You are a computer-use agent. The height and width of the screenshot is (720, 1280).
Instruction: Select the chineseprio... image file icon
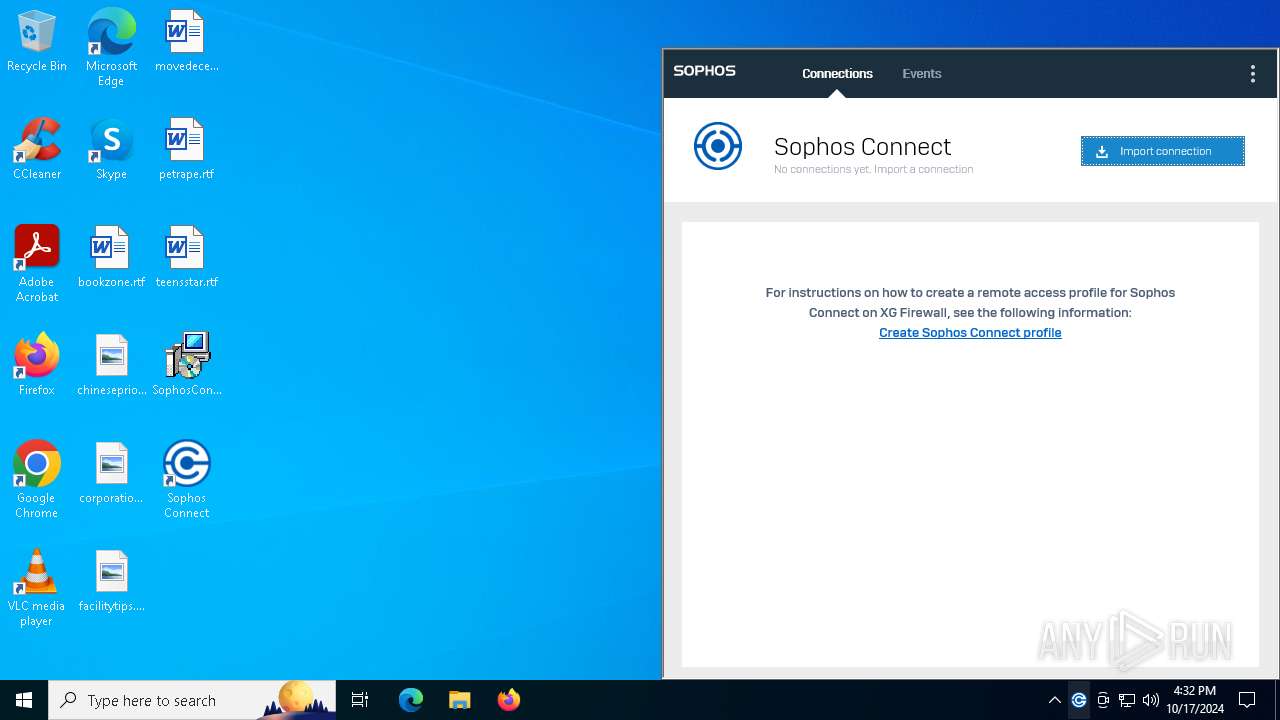pos(111,366)
